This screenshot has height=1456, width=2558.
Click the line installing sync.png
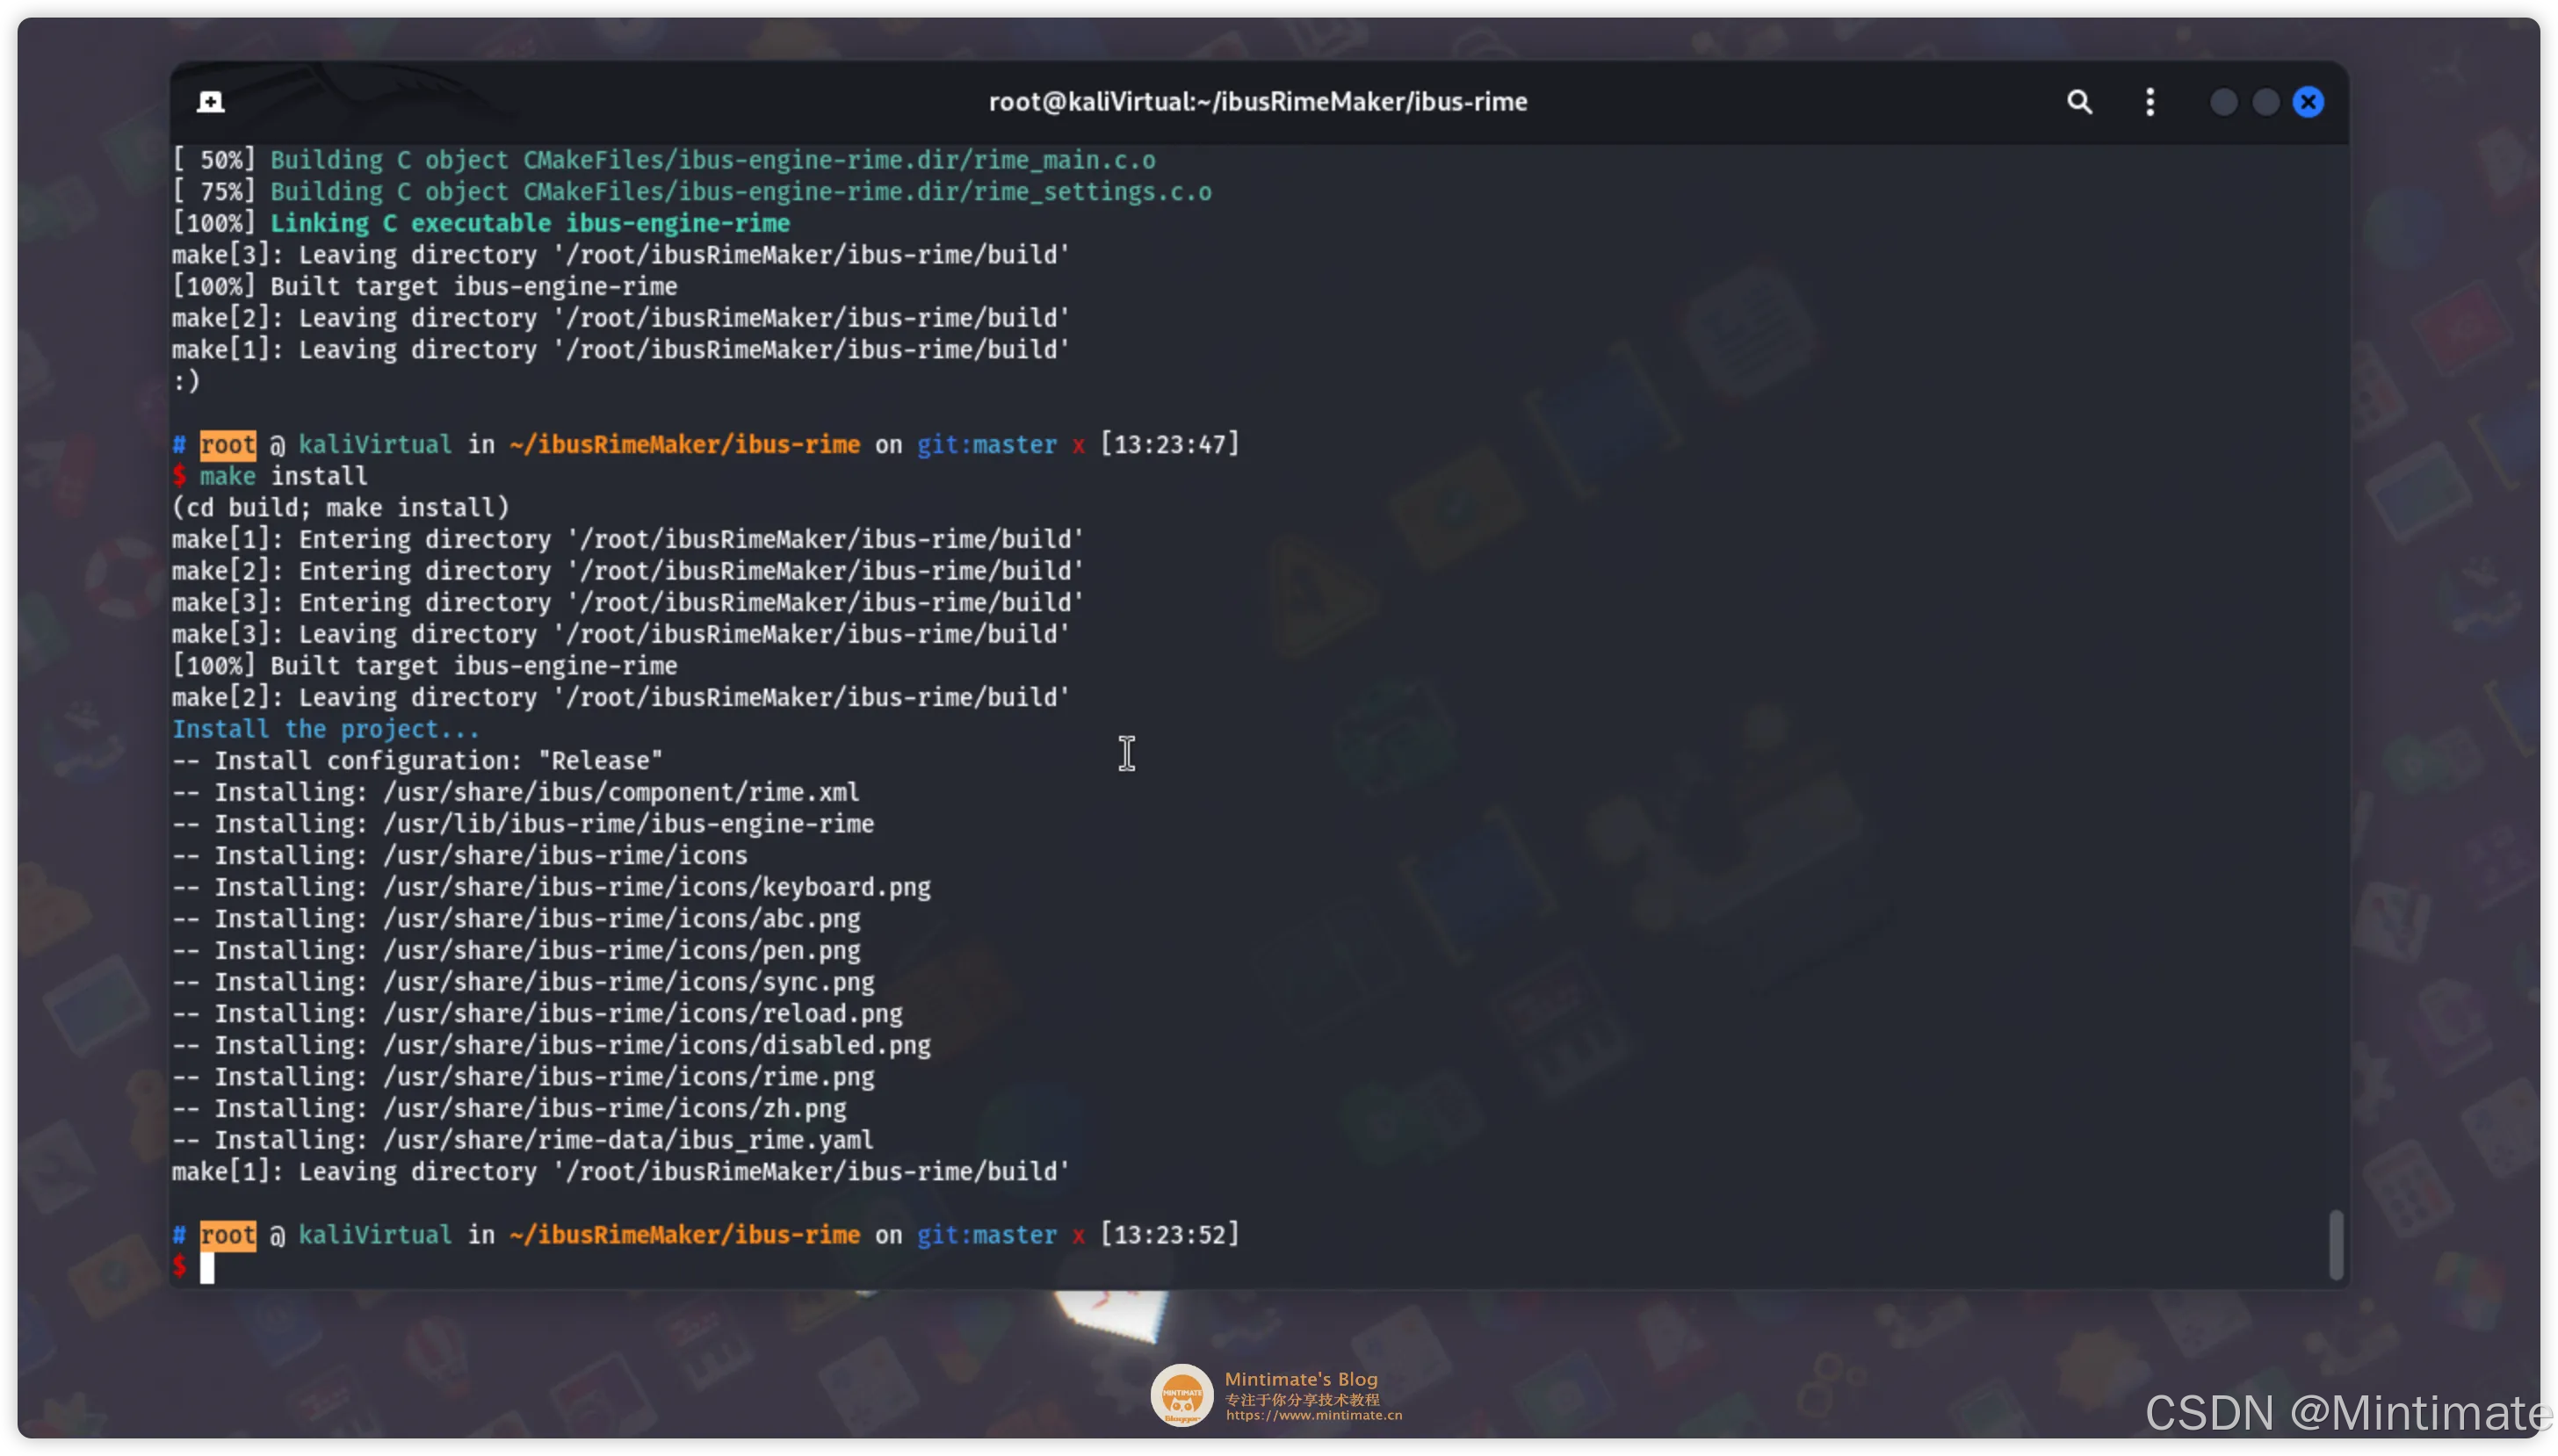(523, 982)
